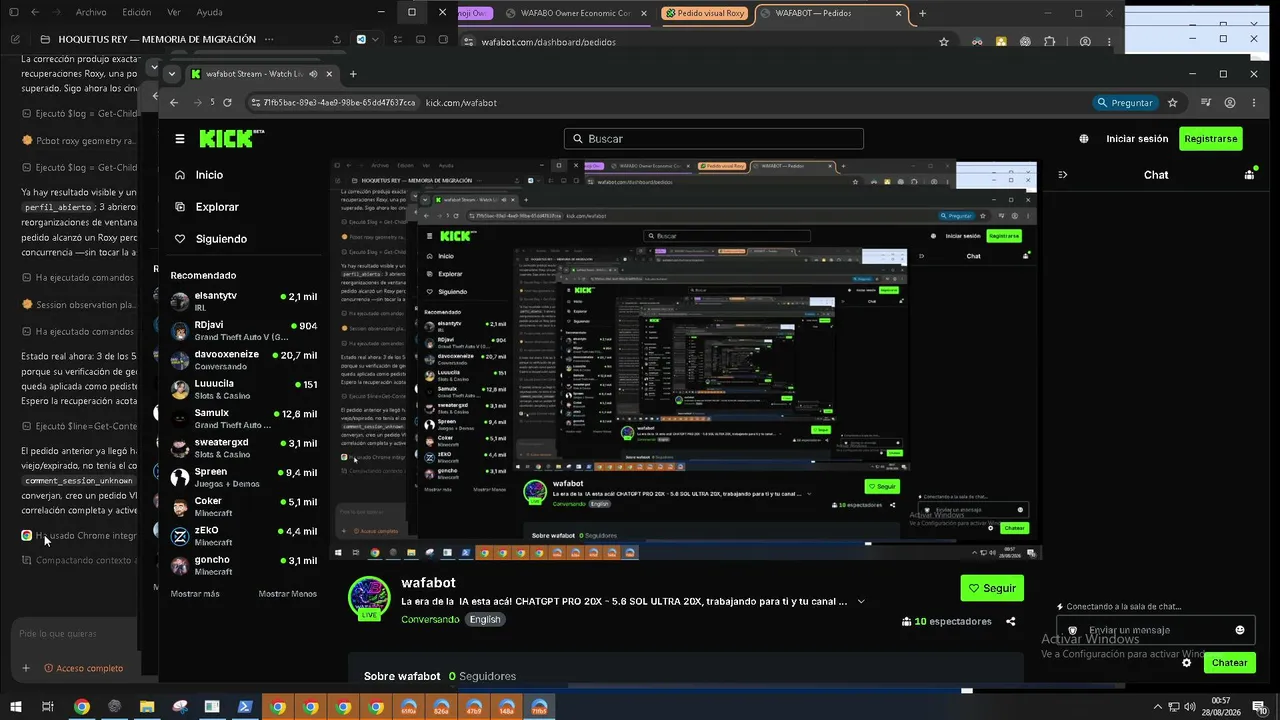Open PowerShell from the taskbar
1280x720 pixels.
(x=245, y=707)
